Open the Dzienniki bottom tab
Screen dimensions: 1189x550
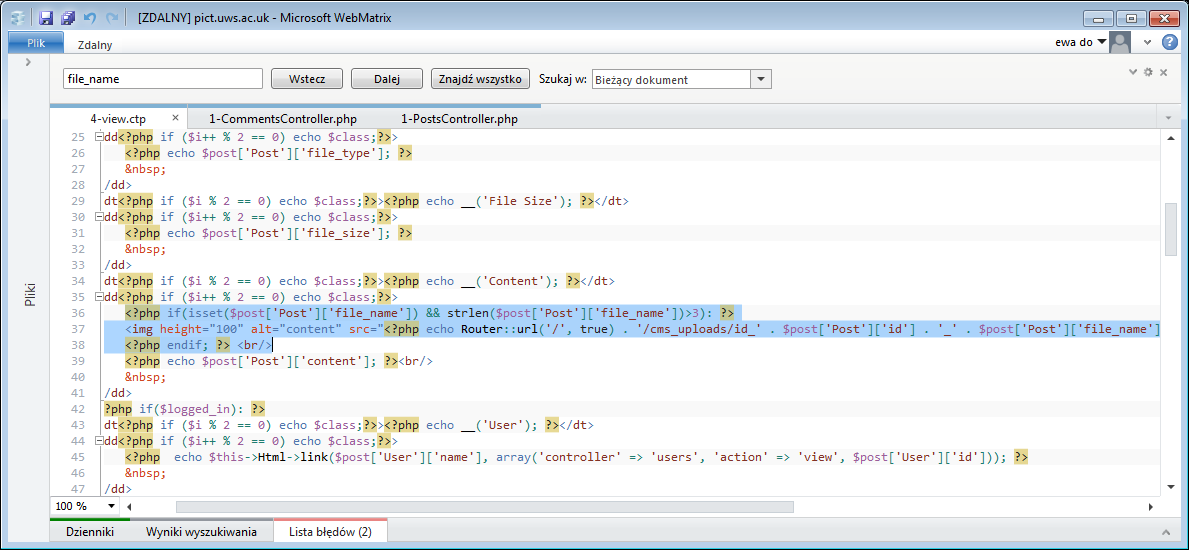pyautogui.click(x=90, y=532)
